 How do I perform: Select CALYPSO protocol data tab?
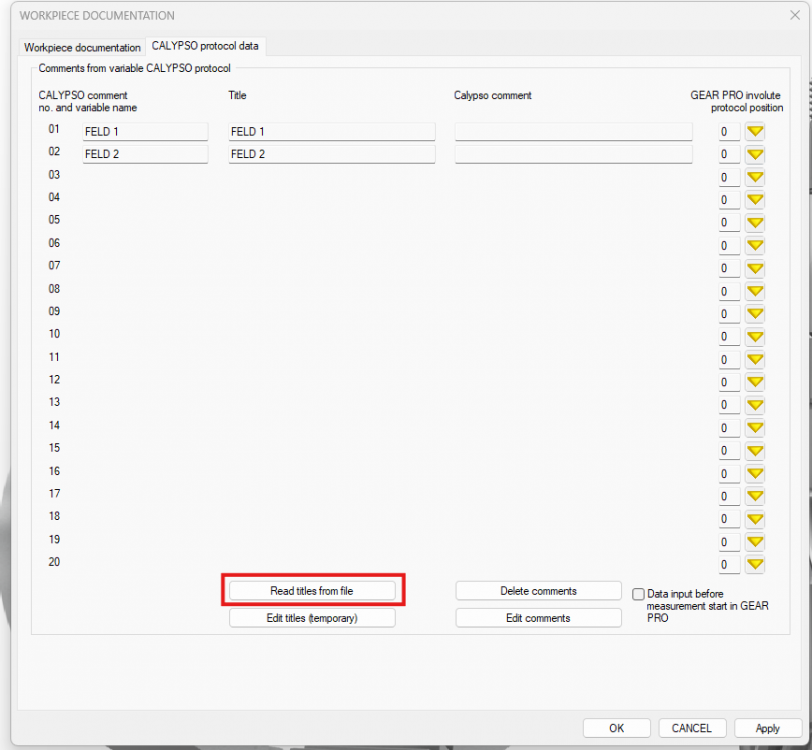(x=205, y=46)
